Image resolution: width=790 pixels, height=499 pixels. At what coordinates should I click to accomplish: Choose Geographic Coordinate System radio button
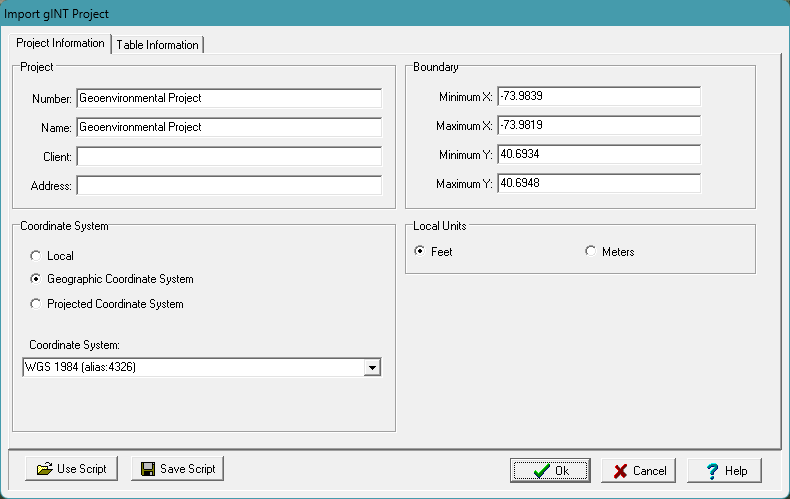[x=37, y=280]
